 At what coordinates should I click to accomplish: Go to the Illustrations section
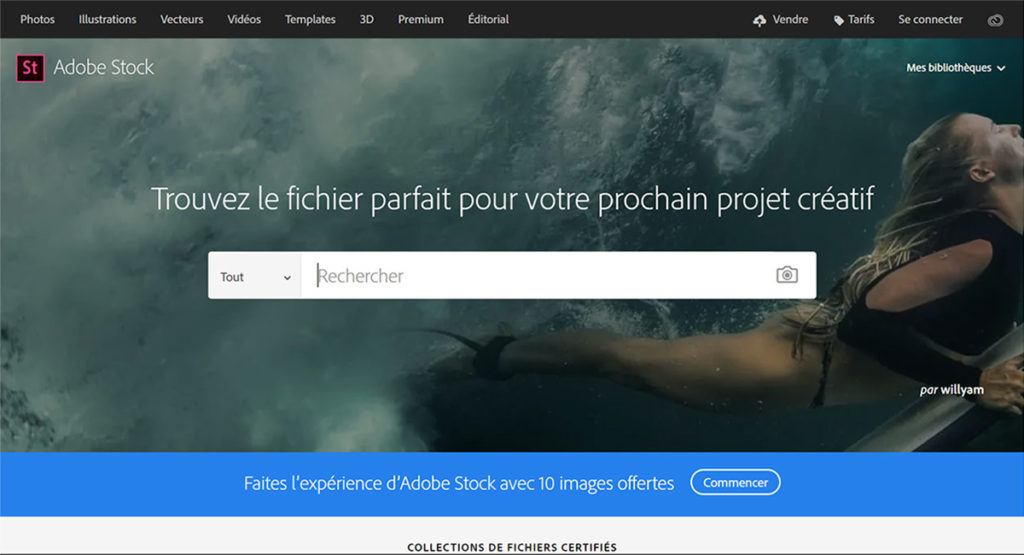107,20
